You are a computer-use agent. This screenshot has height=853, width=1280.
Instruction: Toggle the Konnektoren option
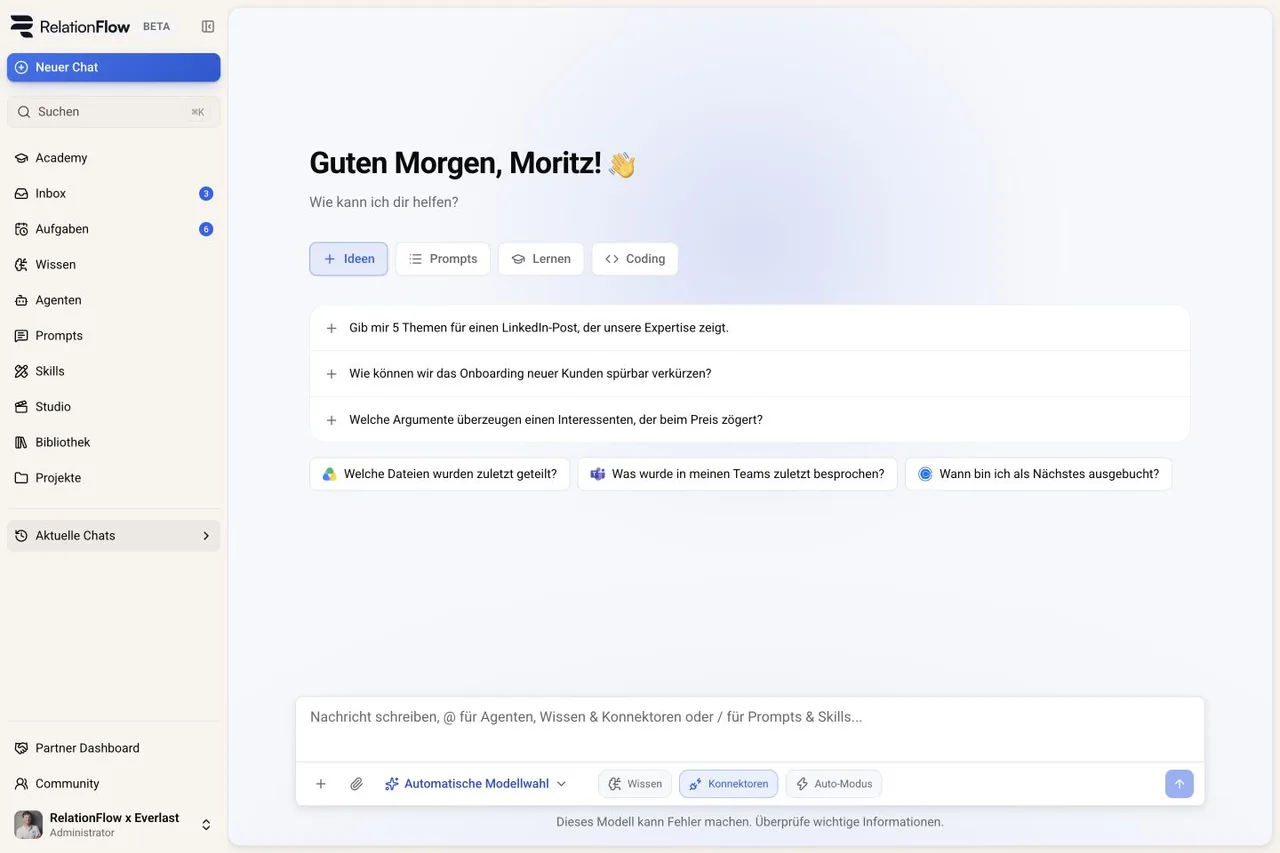click(x=728, y=784)
